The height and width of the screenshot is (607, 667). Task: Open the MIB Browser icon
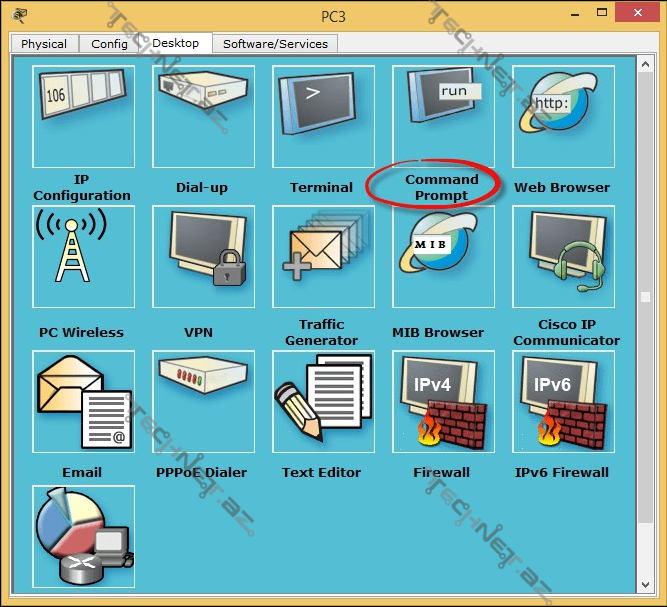click(442, 256)
